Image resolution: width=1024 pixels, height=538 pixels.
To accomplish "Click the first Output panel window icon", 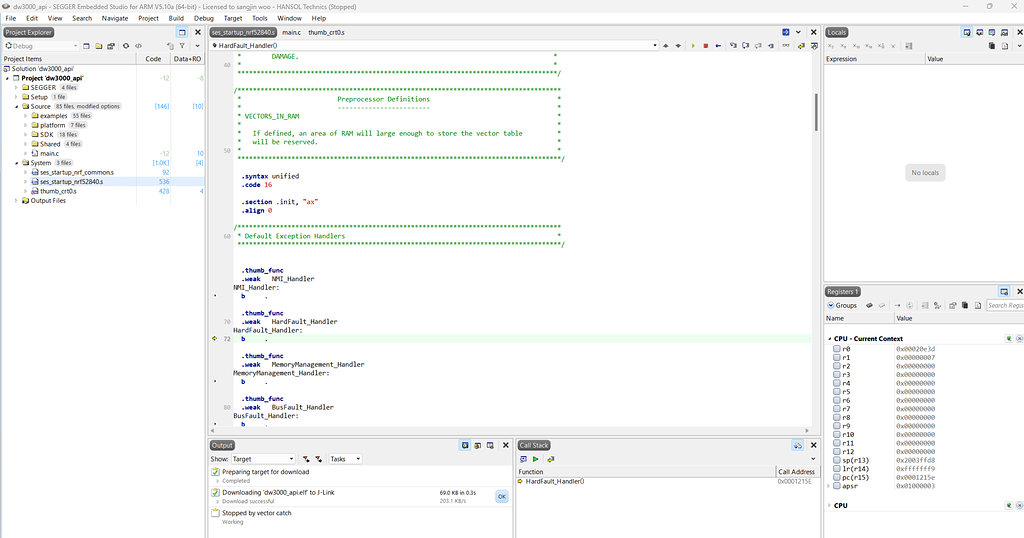I will tap(465, 445).
